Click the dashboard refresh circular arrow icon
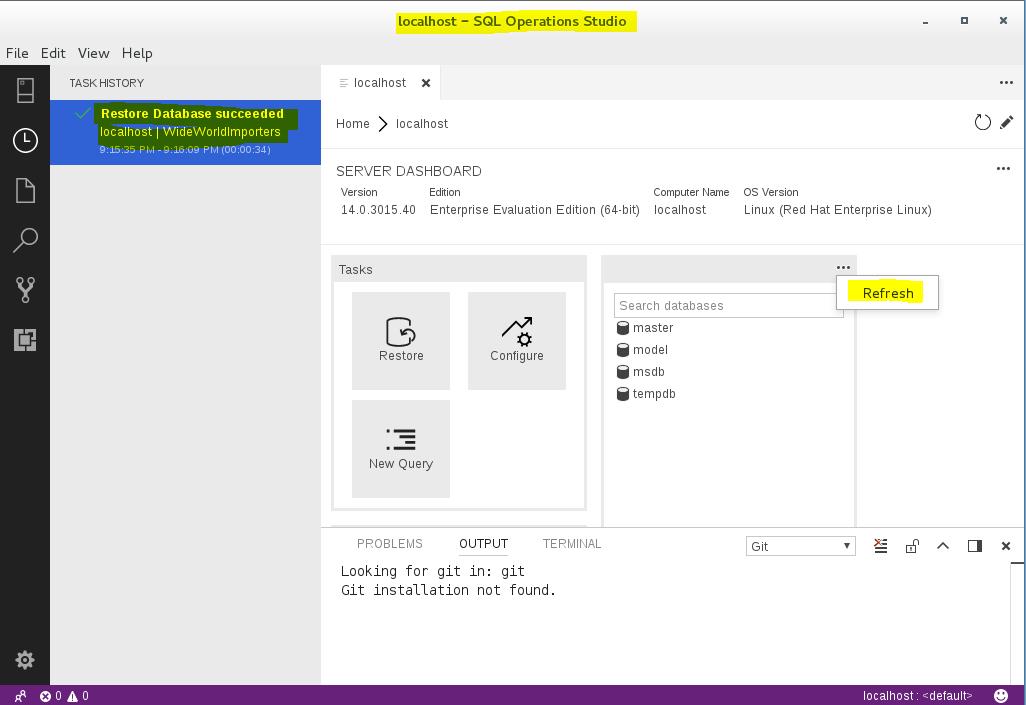This screenshot has width=1026, height=705. (x=982, y=122)
